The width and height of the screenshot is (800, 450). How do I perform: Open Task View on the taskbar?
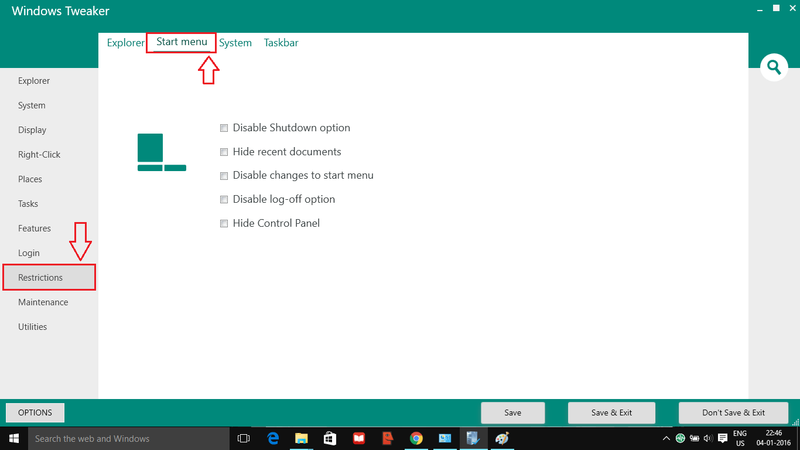click(x=243, y=438)
